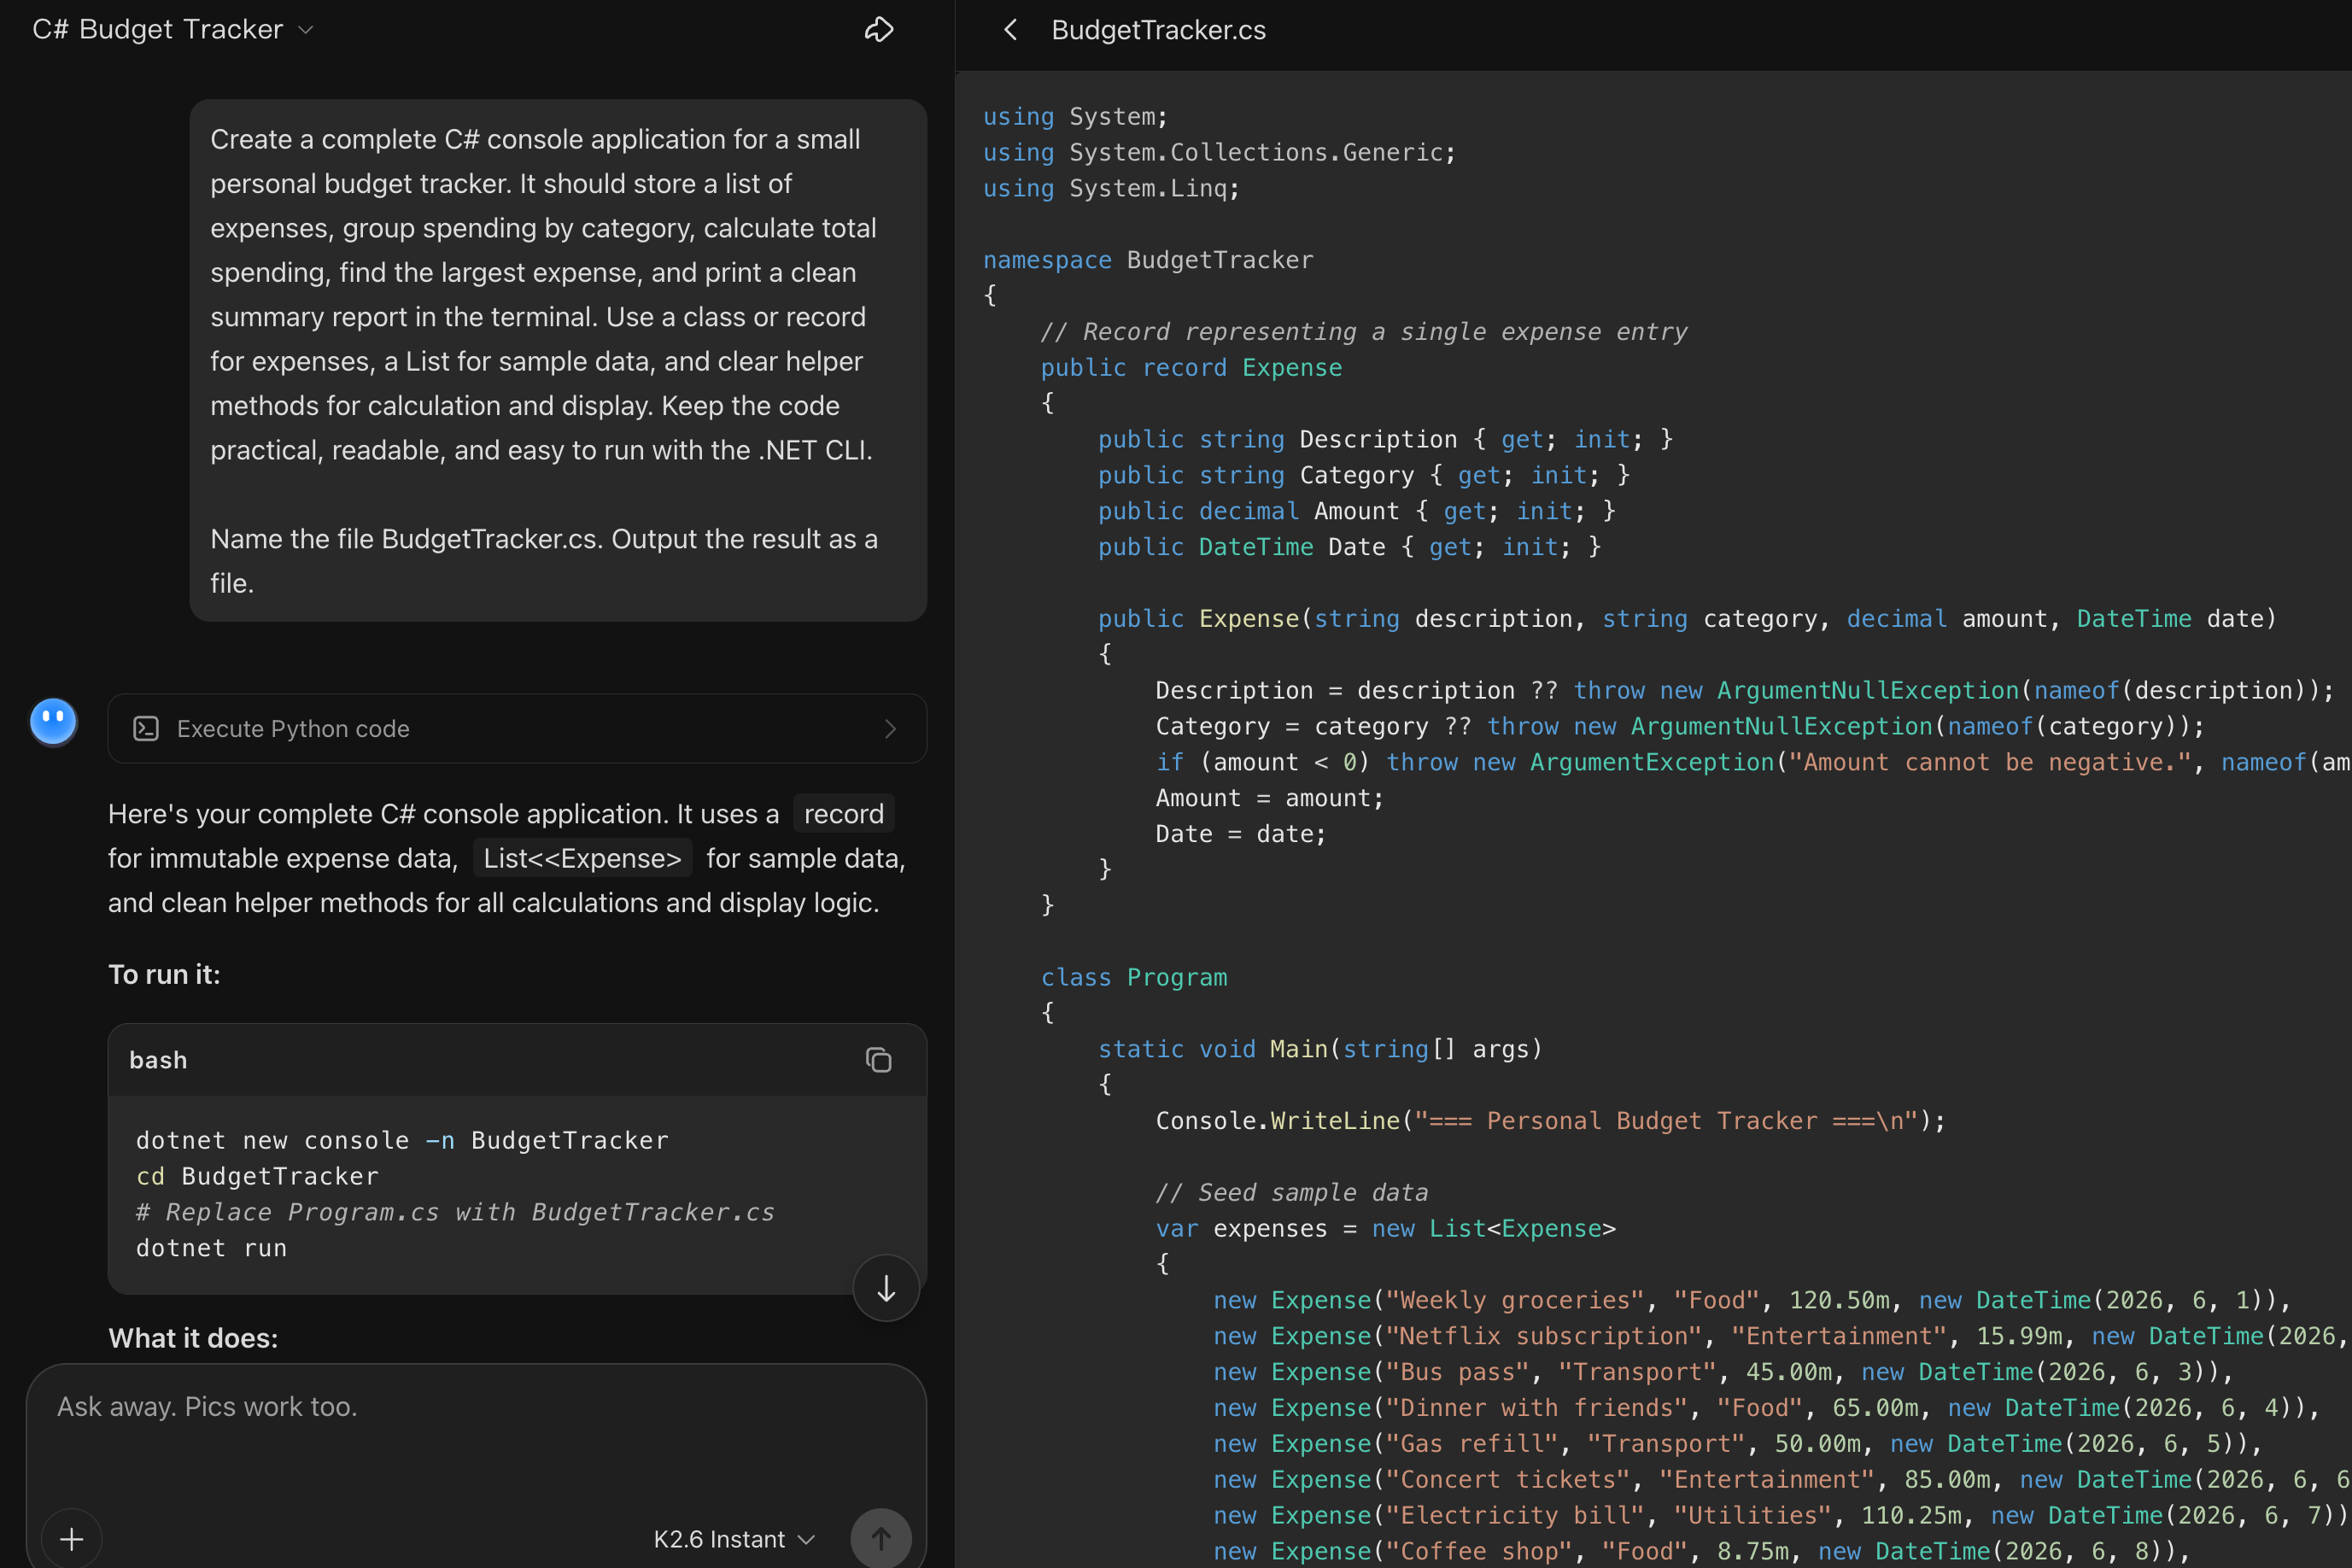Copy the bash code block
Image resolution: width=2352 pixels, height=1568 pixels.
click(x=878, y=1060)
